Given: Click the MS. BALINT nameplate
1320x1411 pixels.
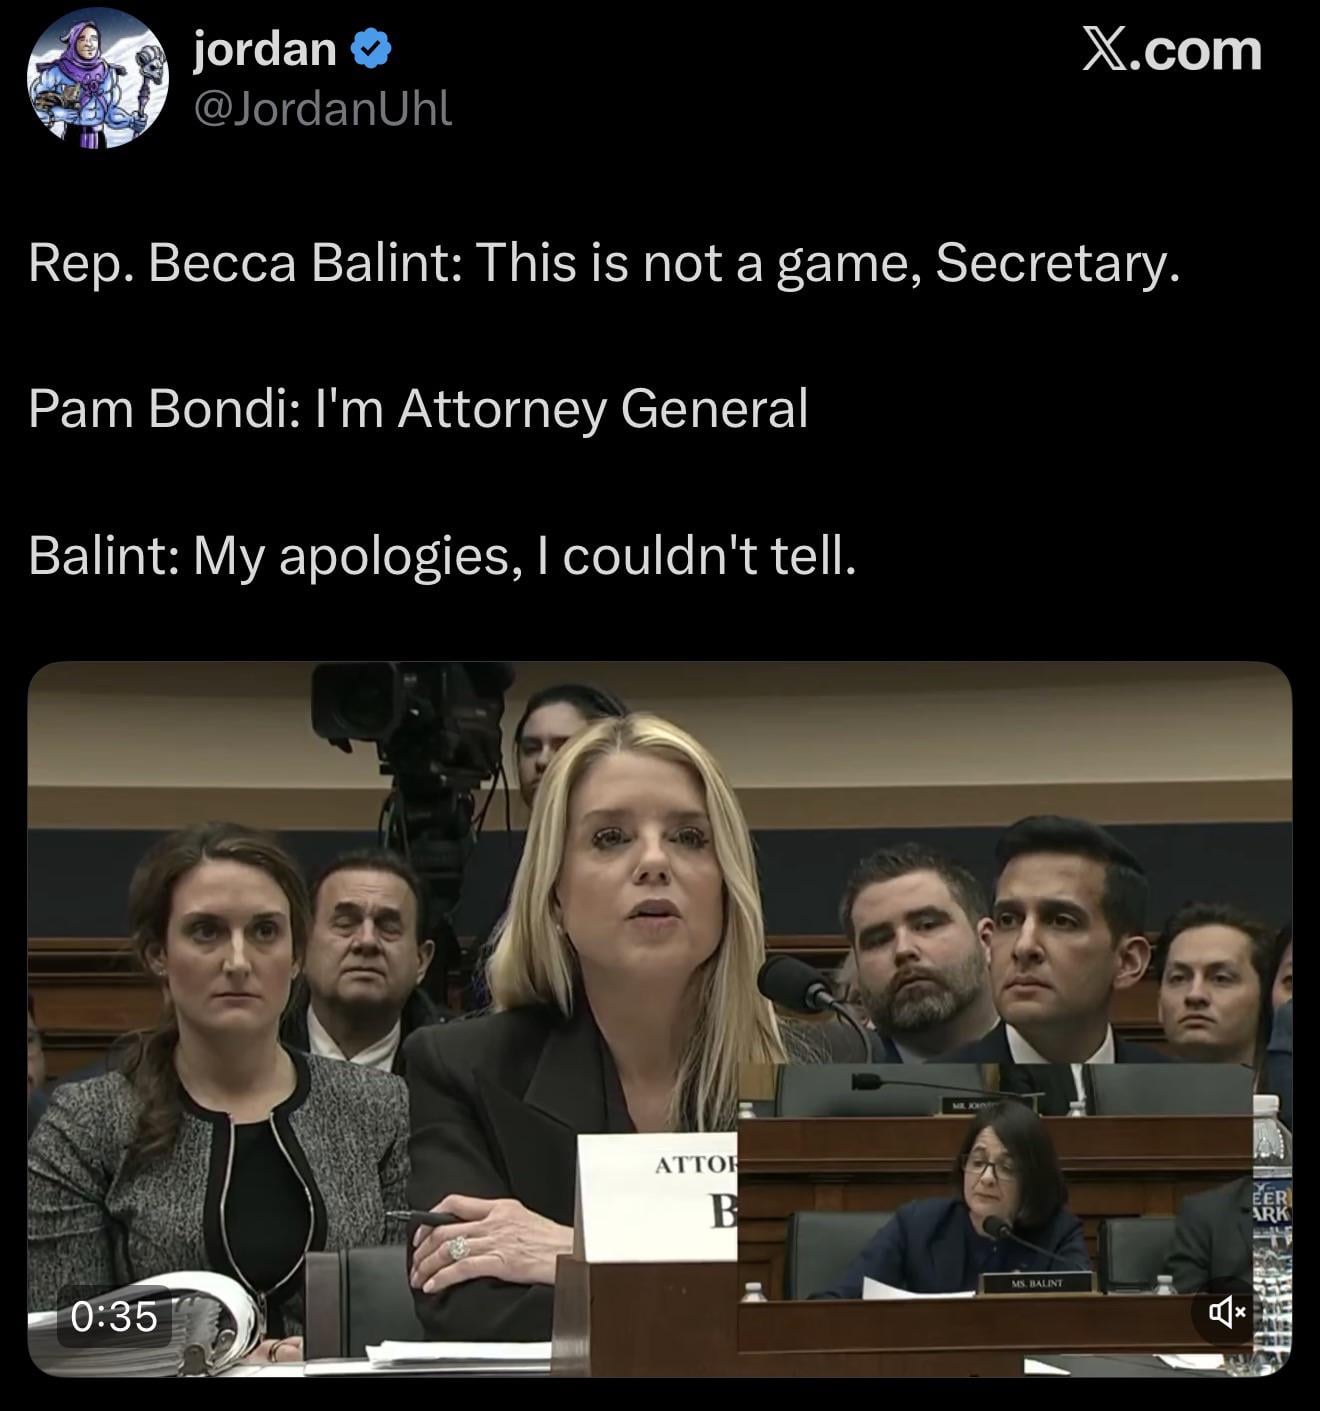Looking at the screenshot, I should tap(1035, 1282).
